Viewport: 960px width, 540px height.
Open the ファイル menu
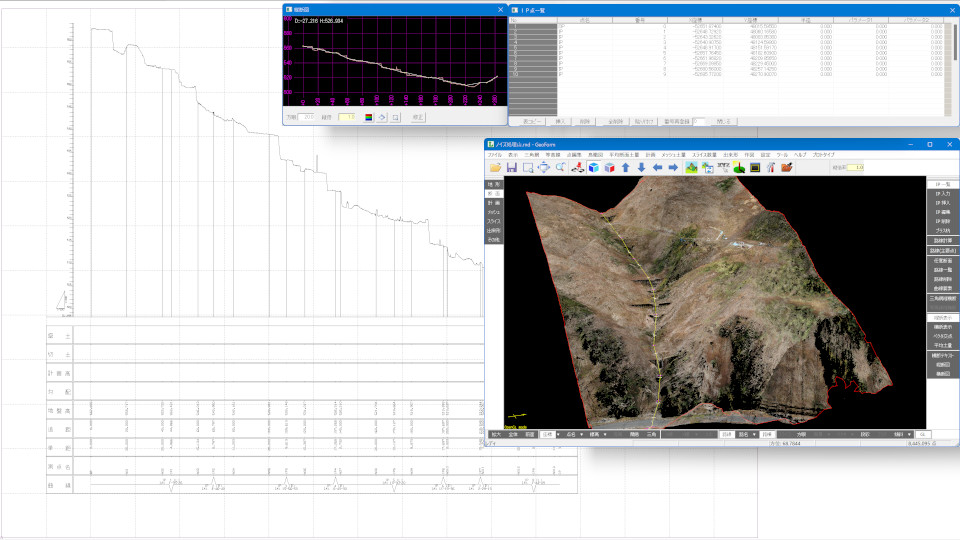(x=495, y=155)
